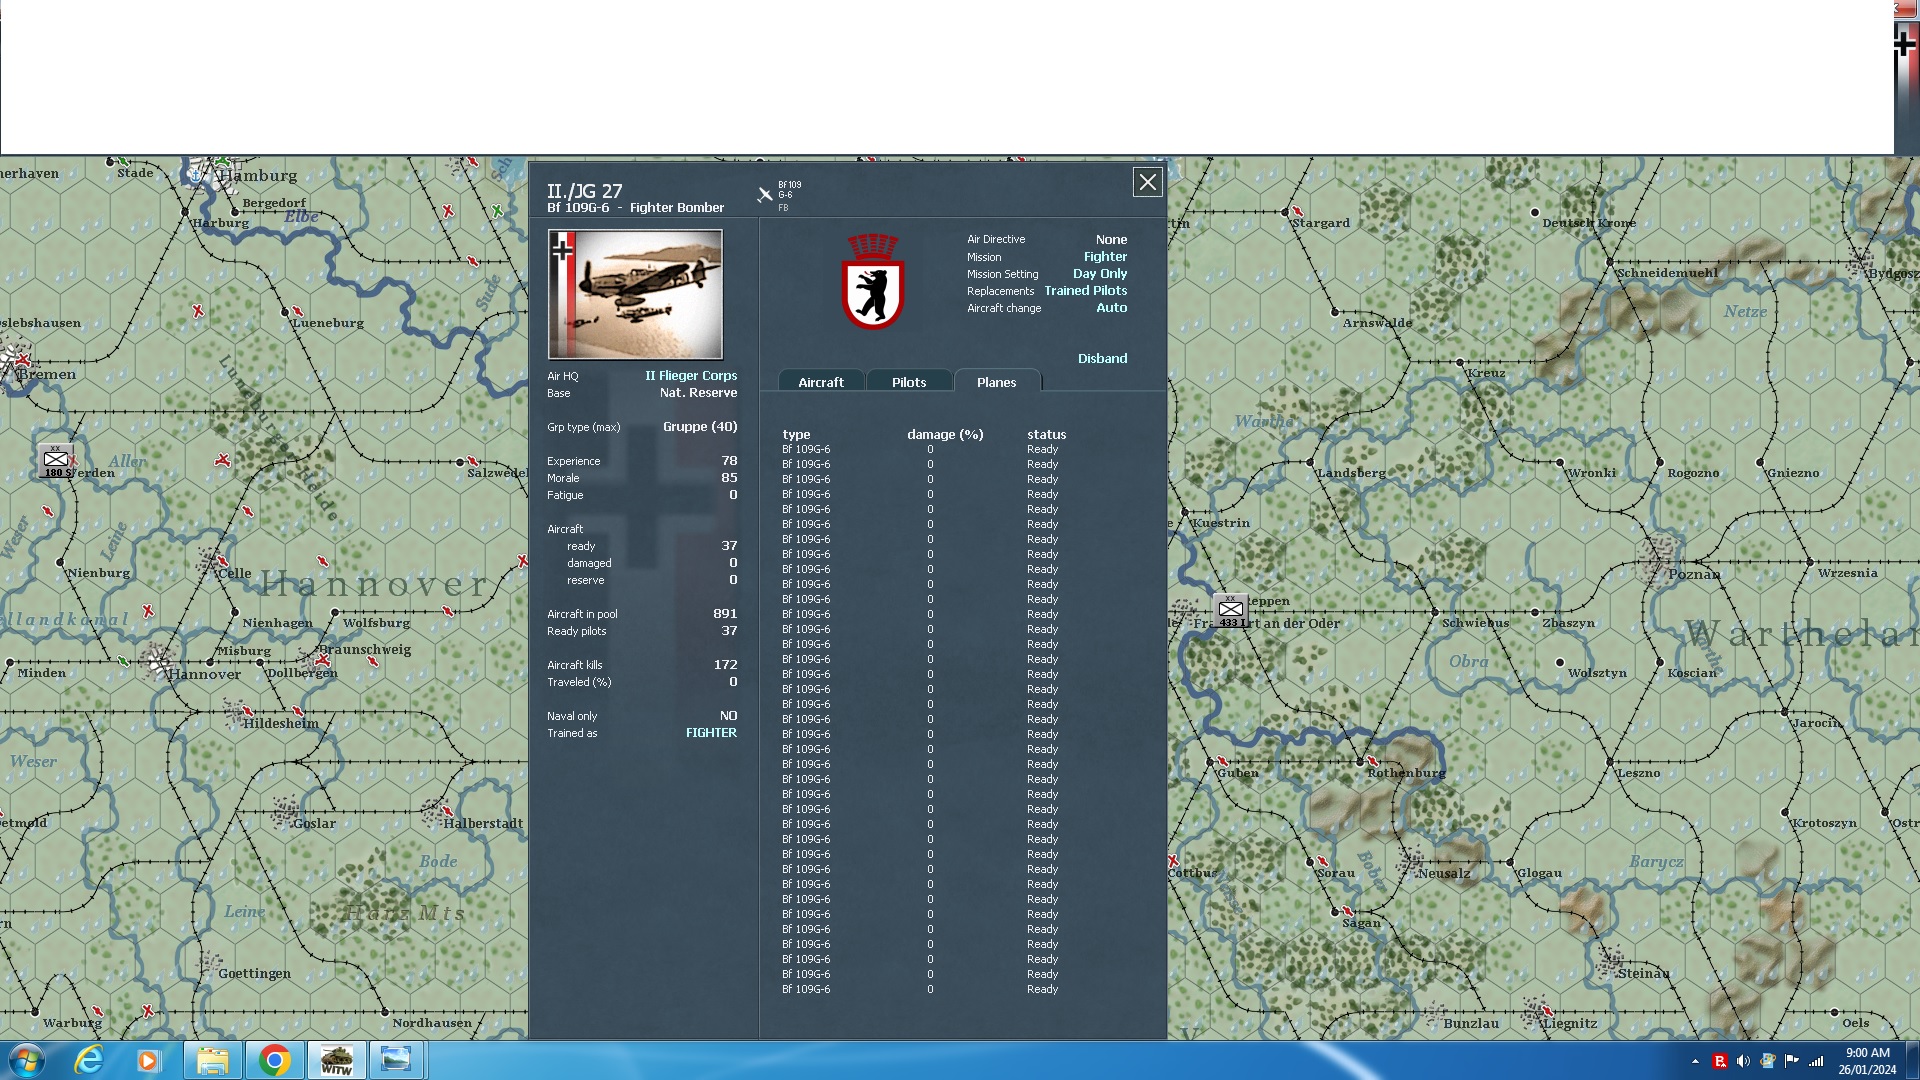The image size is (1920, 1080).
Task: Toggle Replacements from Trained Pilots
Action: click(x=1086, y=290)
